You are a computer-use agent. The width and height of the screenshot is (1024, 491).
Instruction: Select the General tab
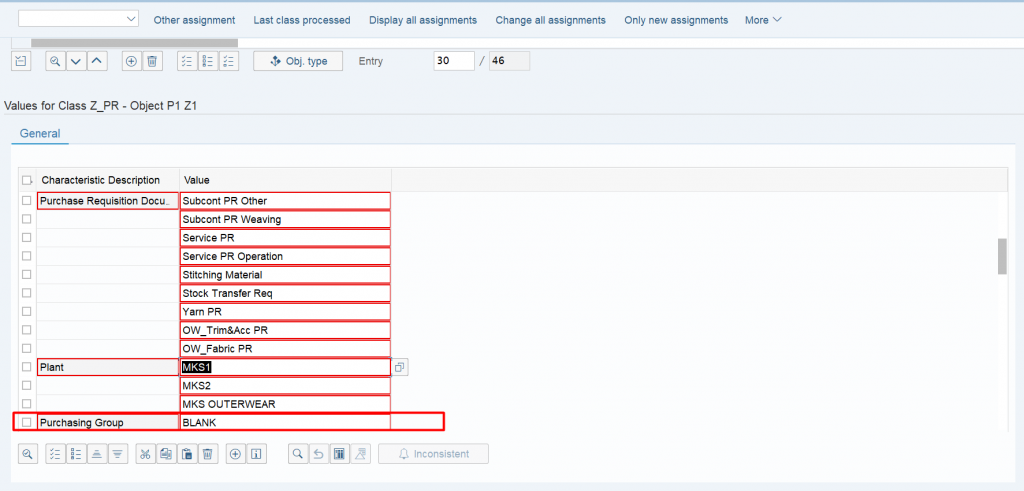point(40,134)
